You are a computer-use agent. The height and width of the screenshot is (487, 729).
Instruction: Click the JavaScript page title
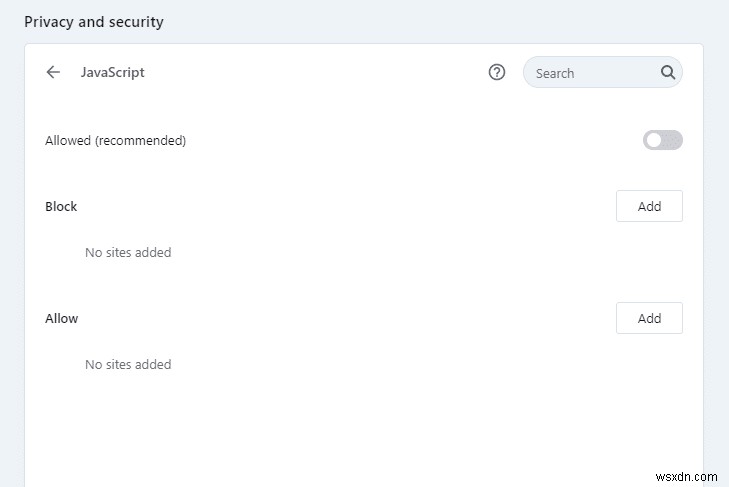112,73
